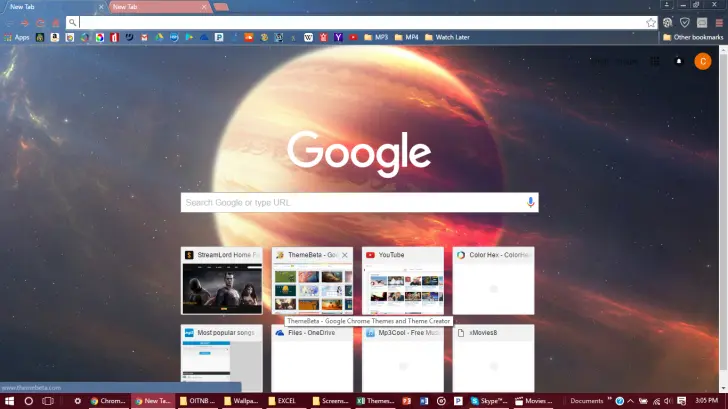Open Task View on taskbar
This screenshot has height=409, width=728.
(48, 401)
